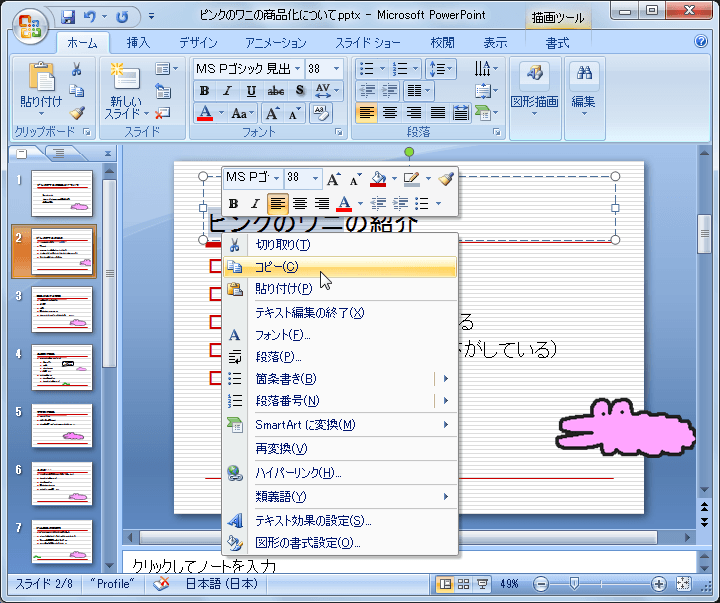The width and height of the screenshot is (720, 603).
Task: Toggle ribbon center alignment
Action: click(x=390, y=113)
